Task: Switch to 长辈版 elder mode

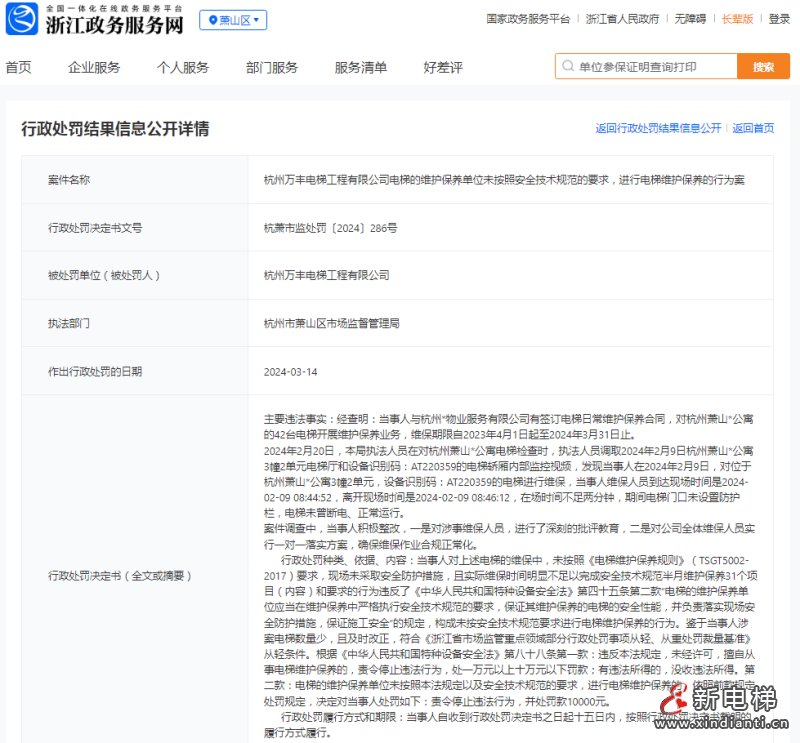Action: 738,19
